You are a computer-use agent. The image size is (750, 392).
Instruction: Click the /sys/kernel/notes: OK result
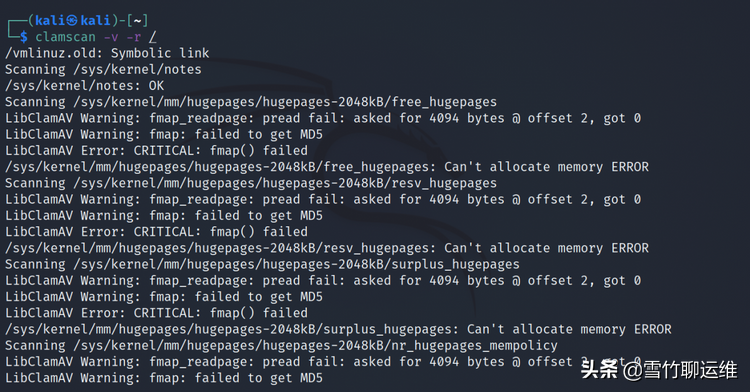pyautogui.click(x=84, y=86)
